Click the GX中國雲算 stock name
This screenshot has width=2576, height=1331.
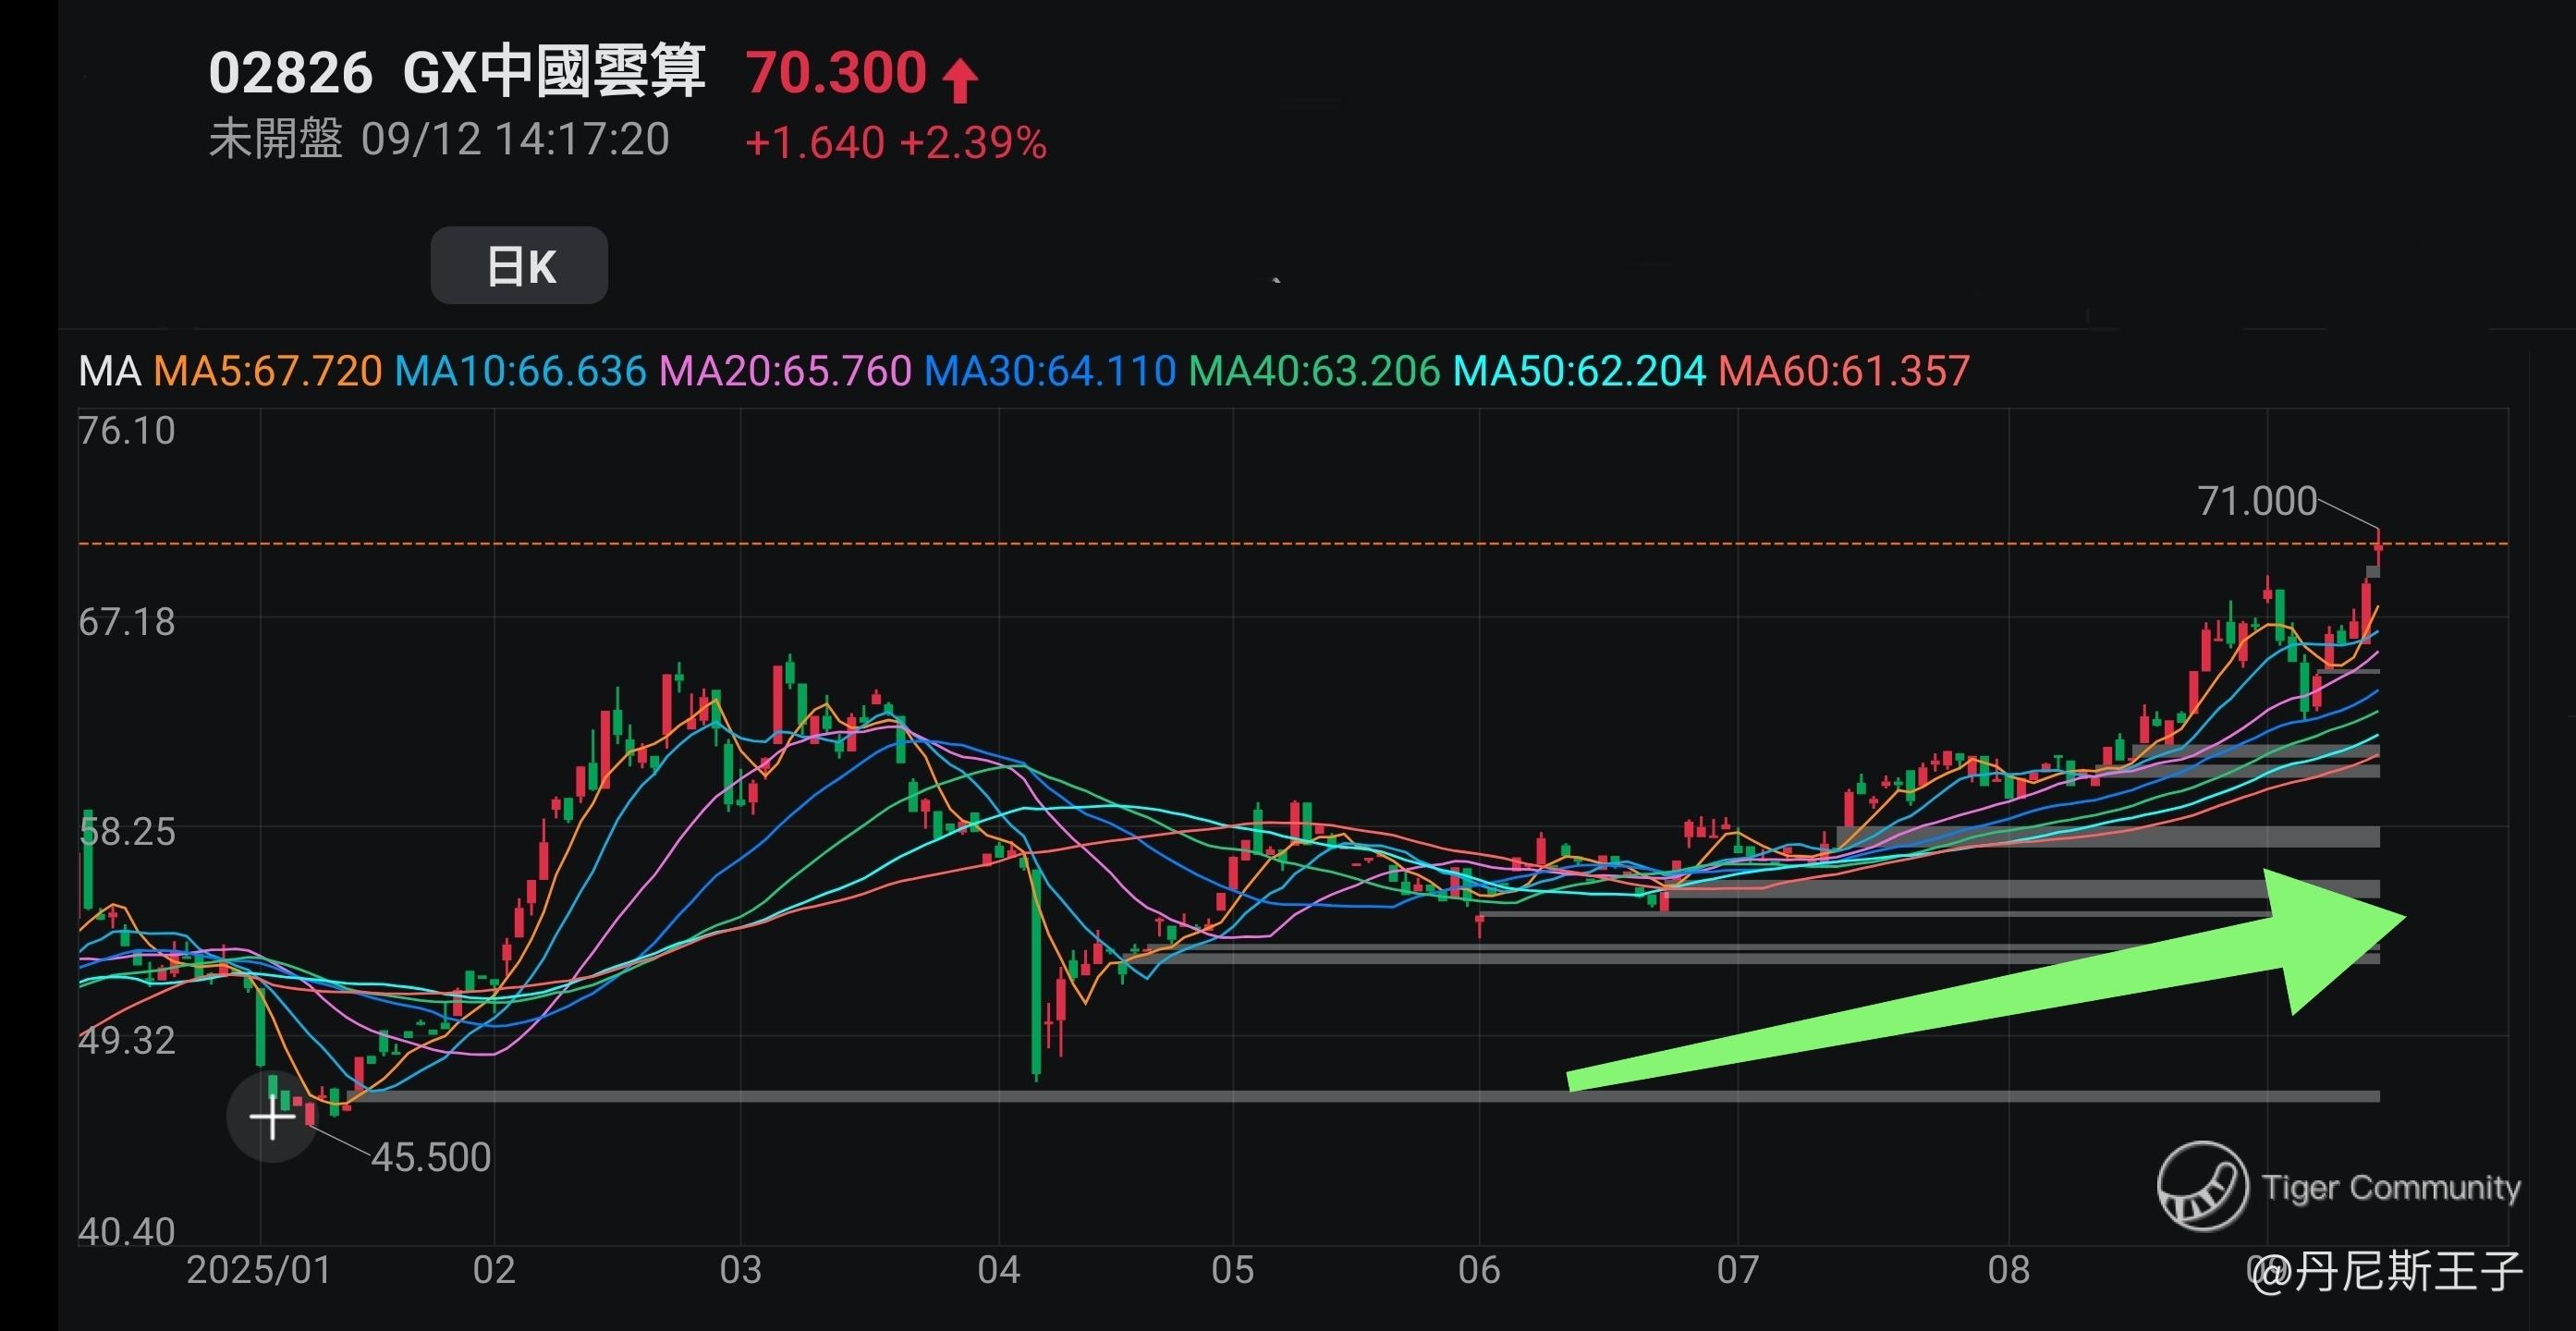pyautogui.click(x=554, y=72)
